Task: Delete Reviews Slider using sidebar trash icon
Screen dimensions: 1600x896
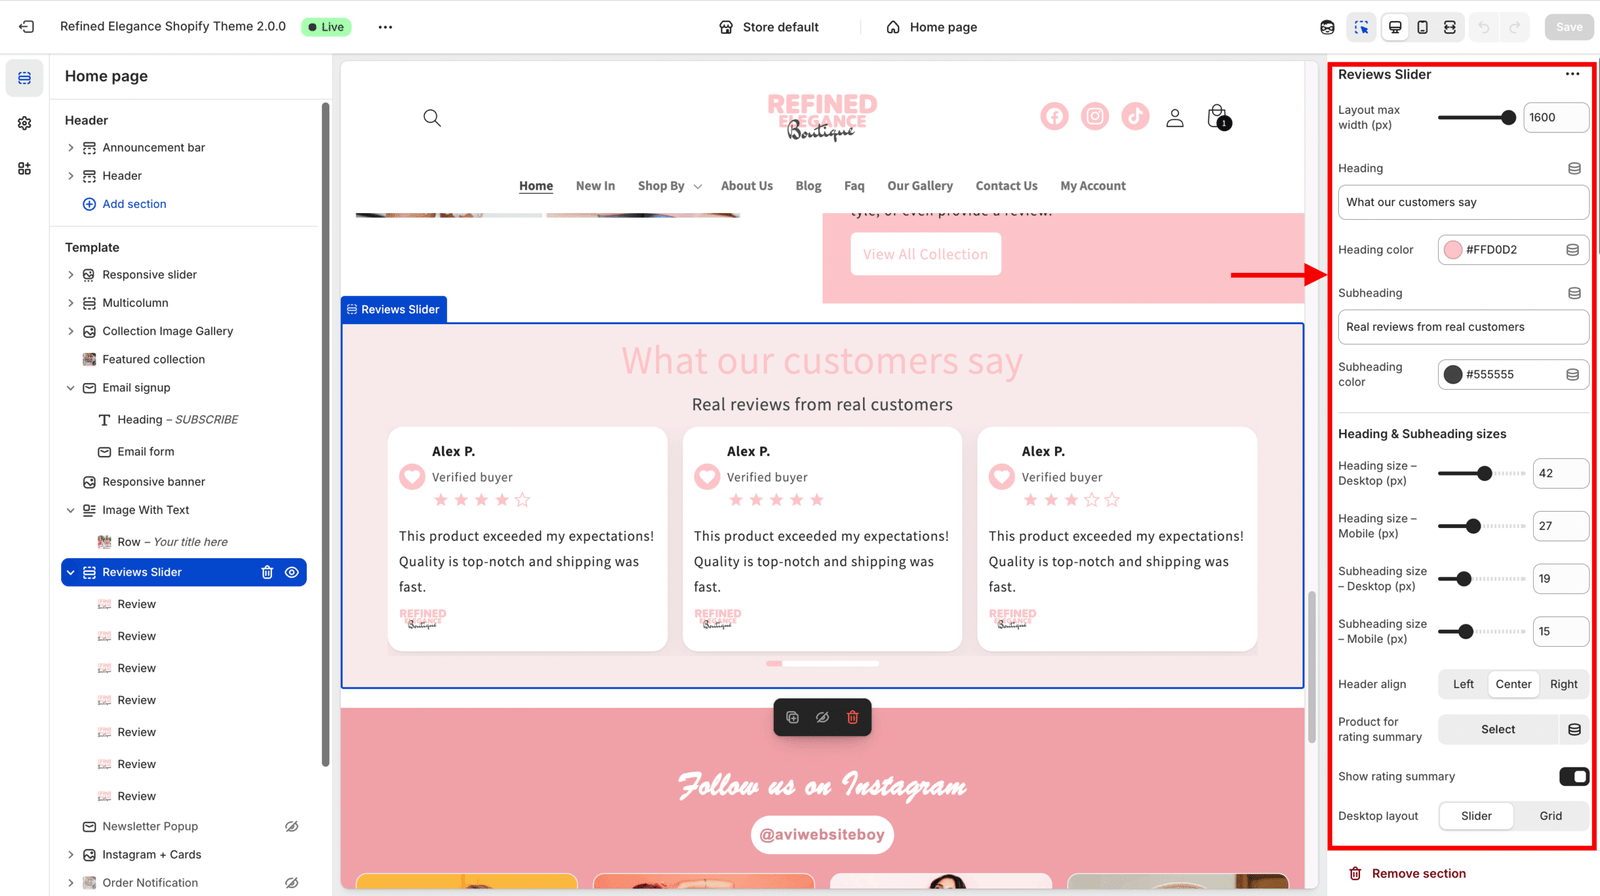Action: (x=267, y=573)
